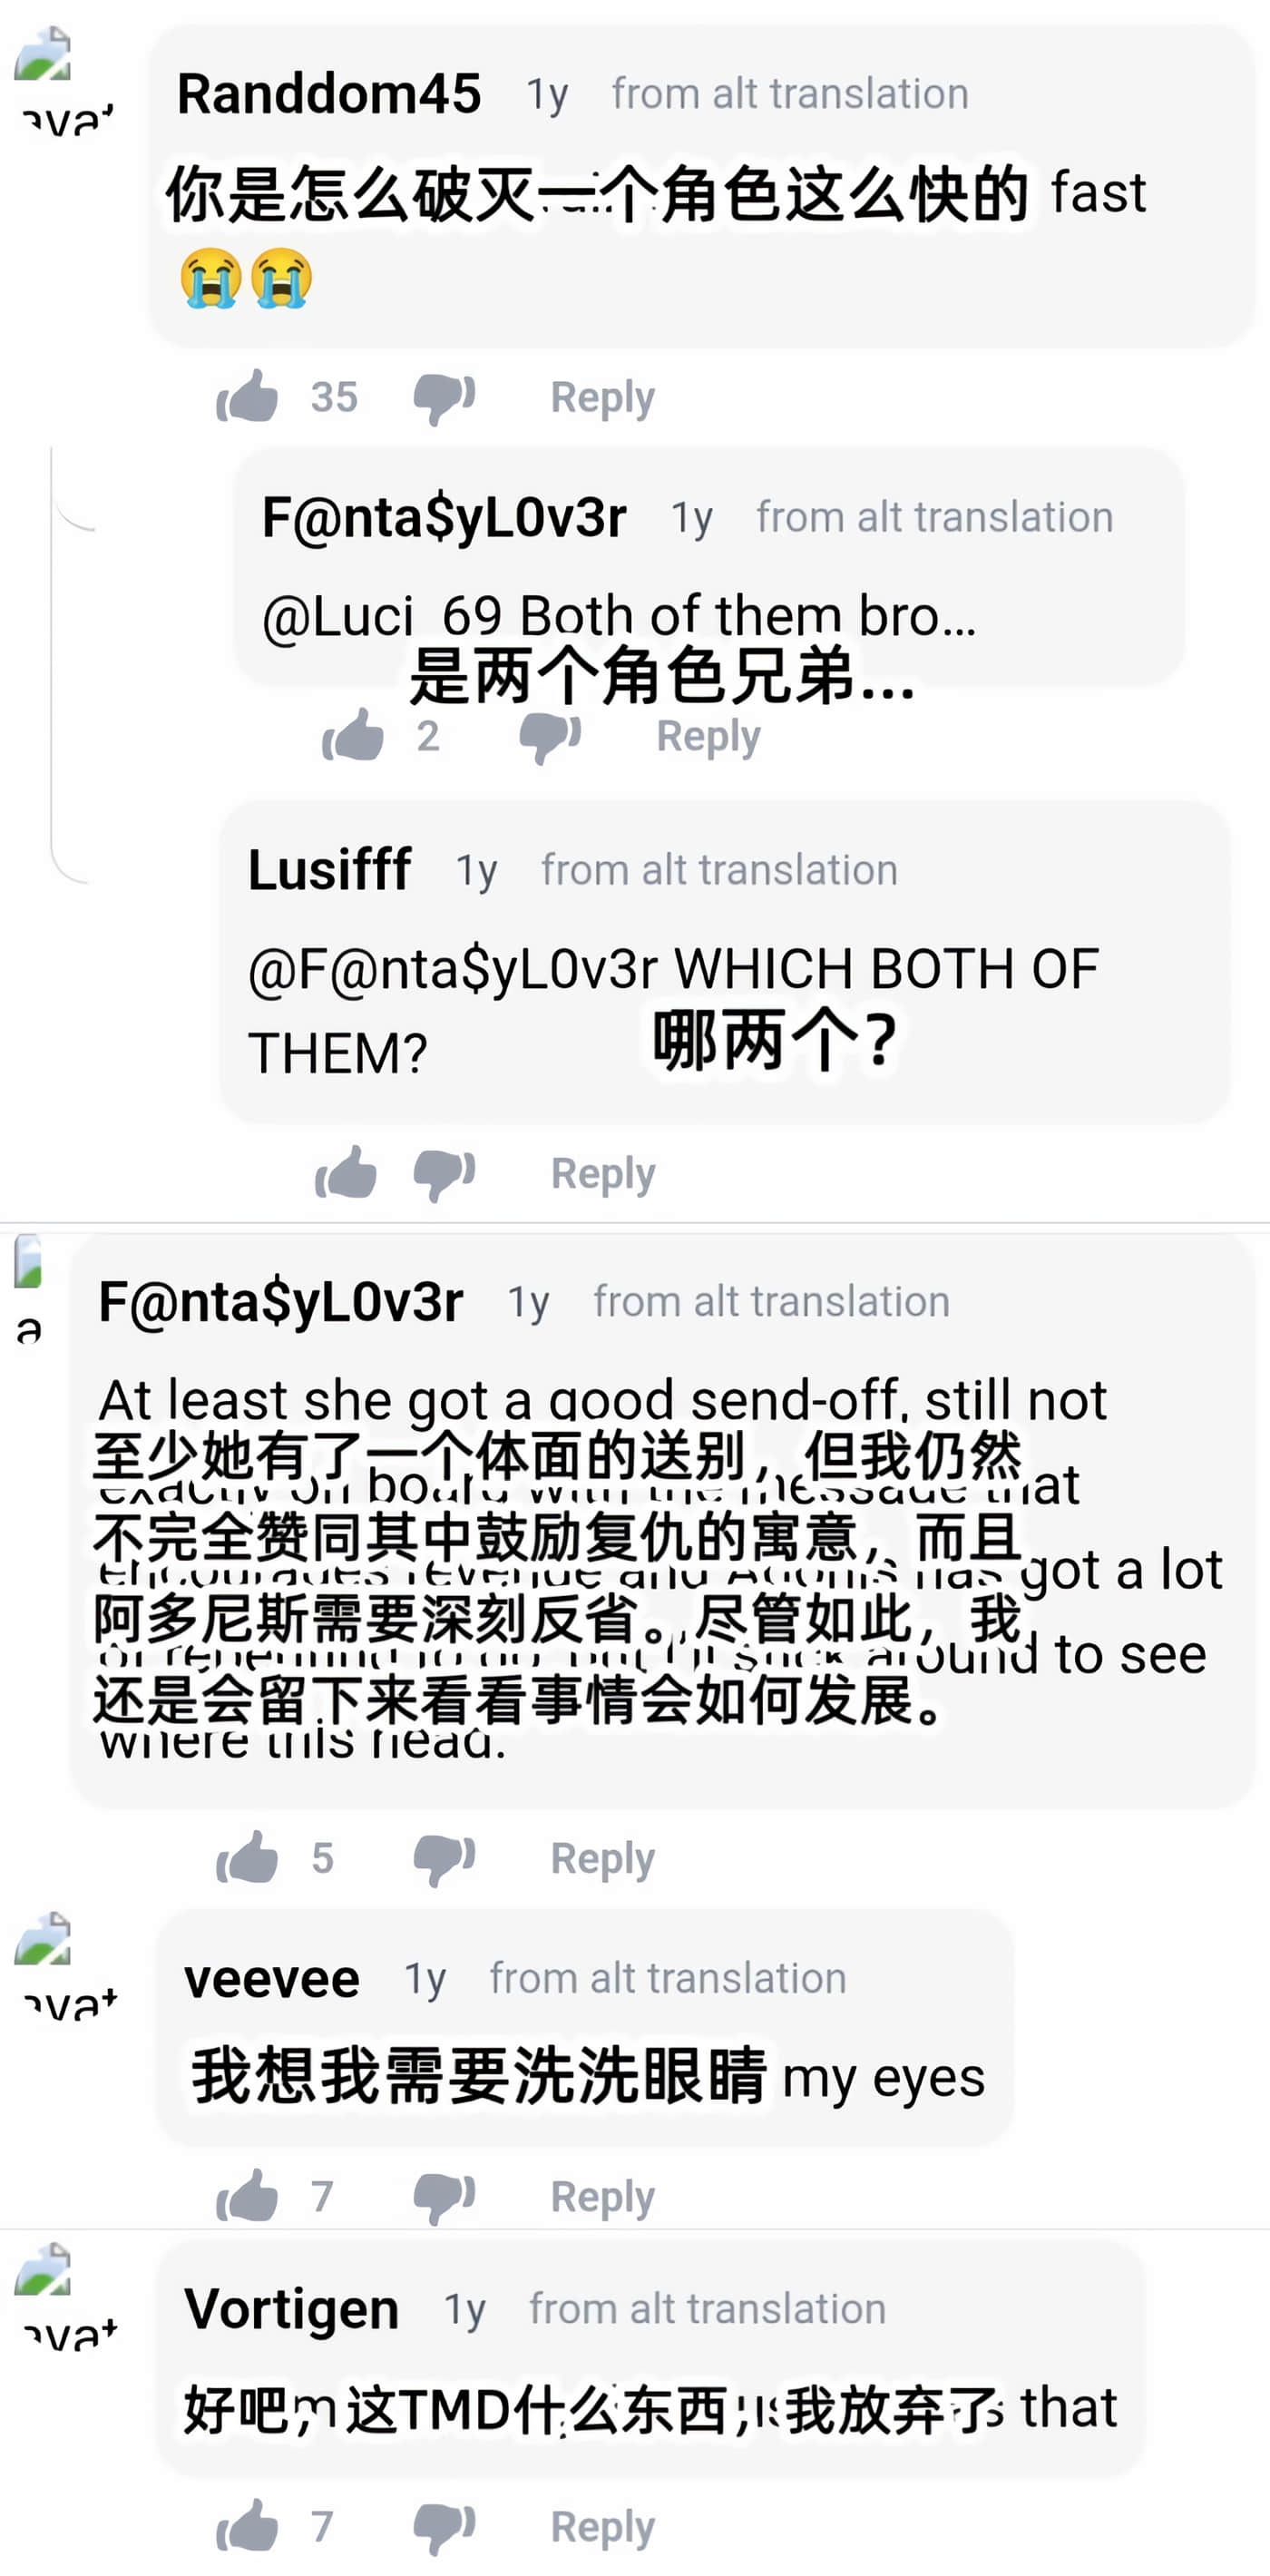Upvote the '@Luci_69 Both of them' reply

click(353, 736)
